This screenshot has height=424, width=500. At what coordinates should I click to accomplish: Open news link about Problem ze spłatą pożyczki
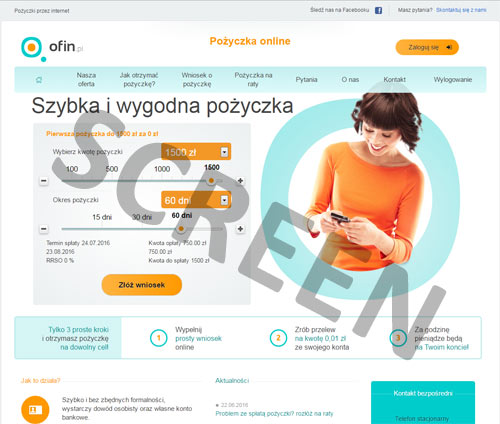click(274, 414)
